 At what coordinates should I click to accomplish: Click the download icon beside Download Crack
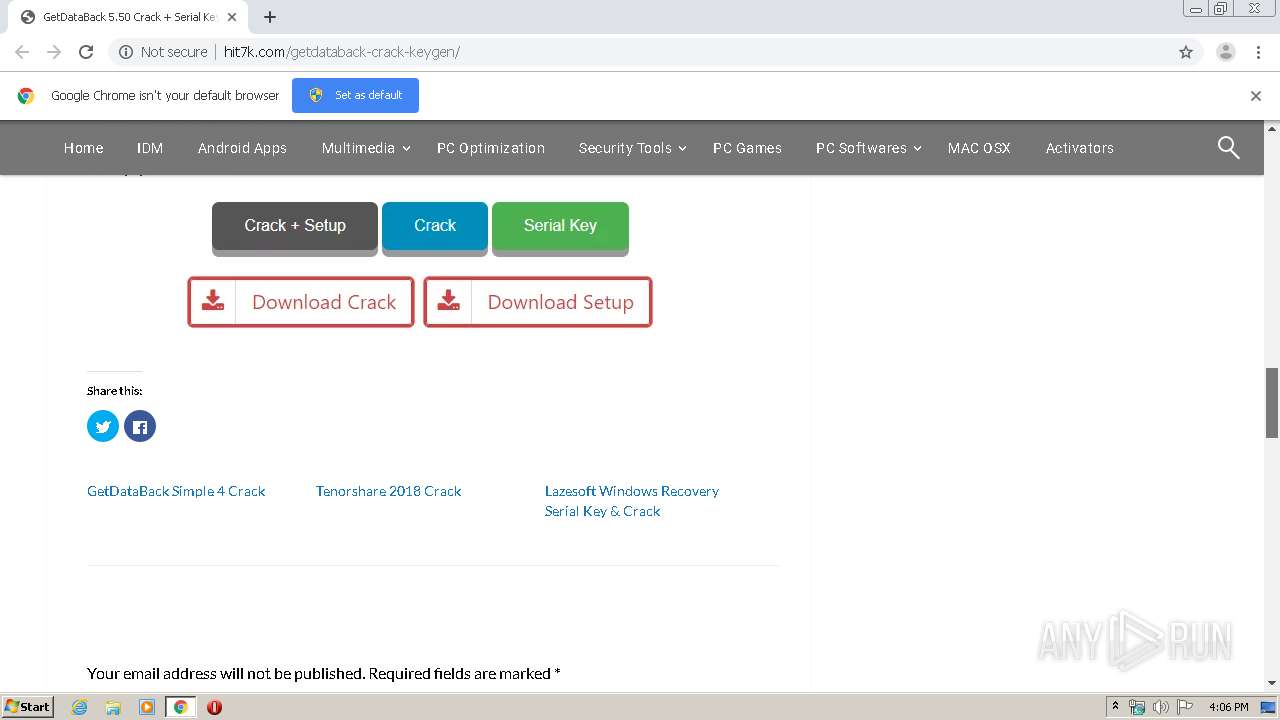point(213,302)
